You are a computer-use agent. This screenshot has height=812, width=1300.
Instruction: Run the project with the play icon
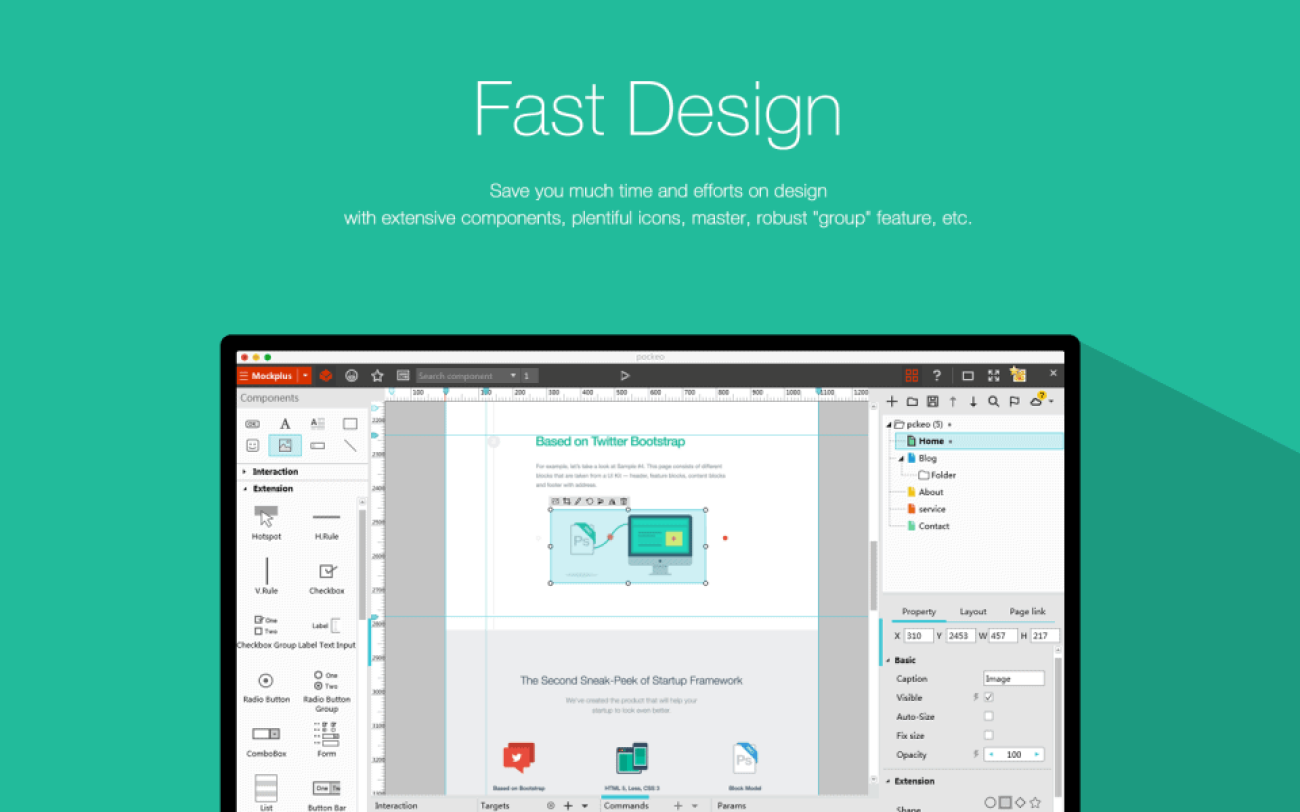(625, 375)
